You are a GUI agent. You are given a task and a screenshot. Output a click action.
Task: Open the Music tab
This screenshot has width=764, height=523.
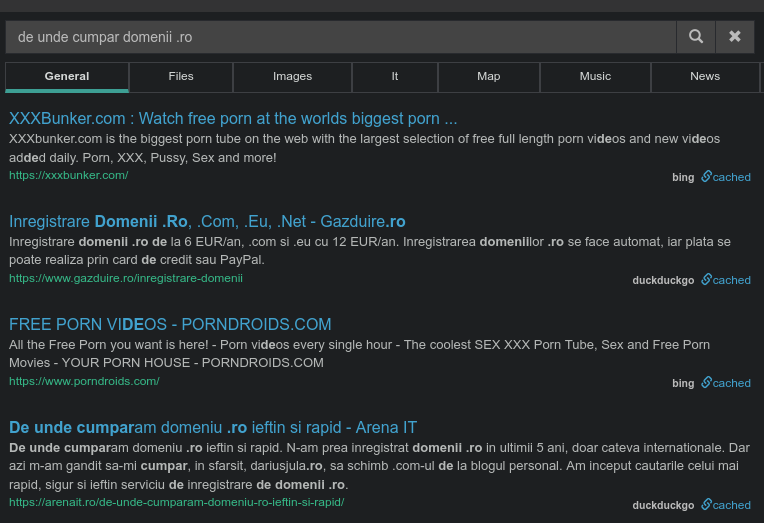click(x=595, y=77)
